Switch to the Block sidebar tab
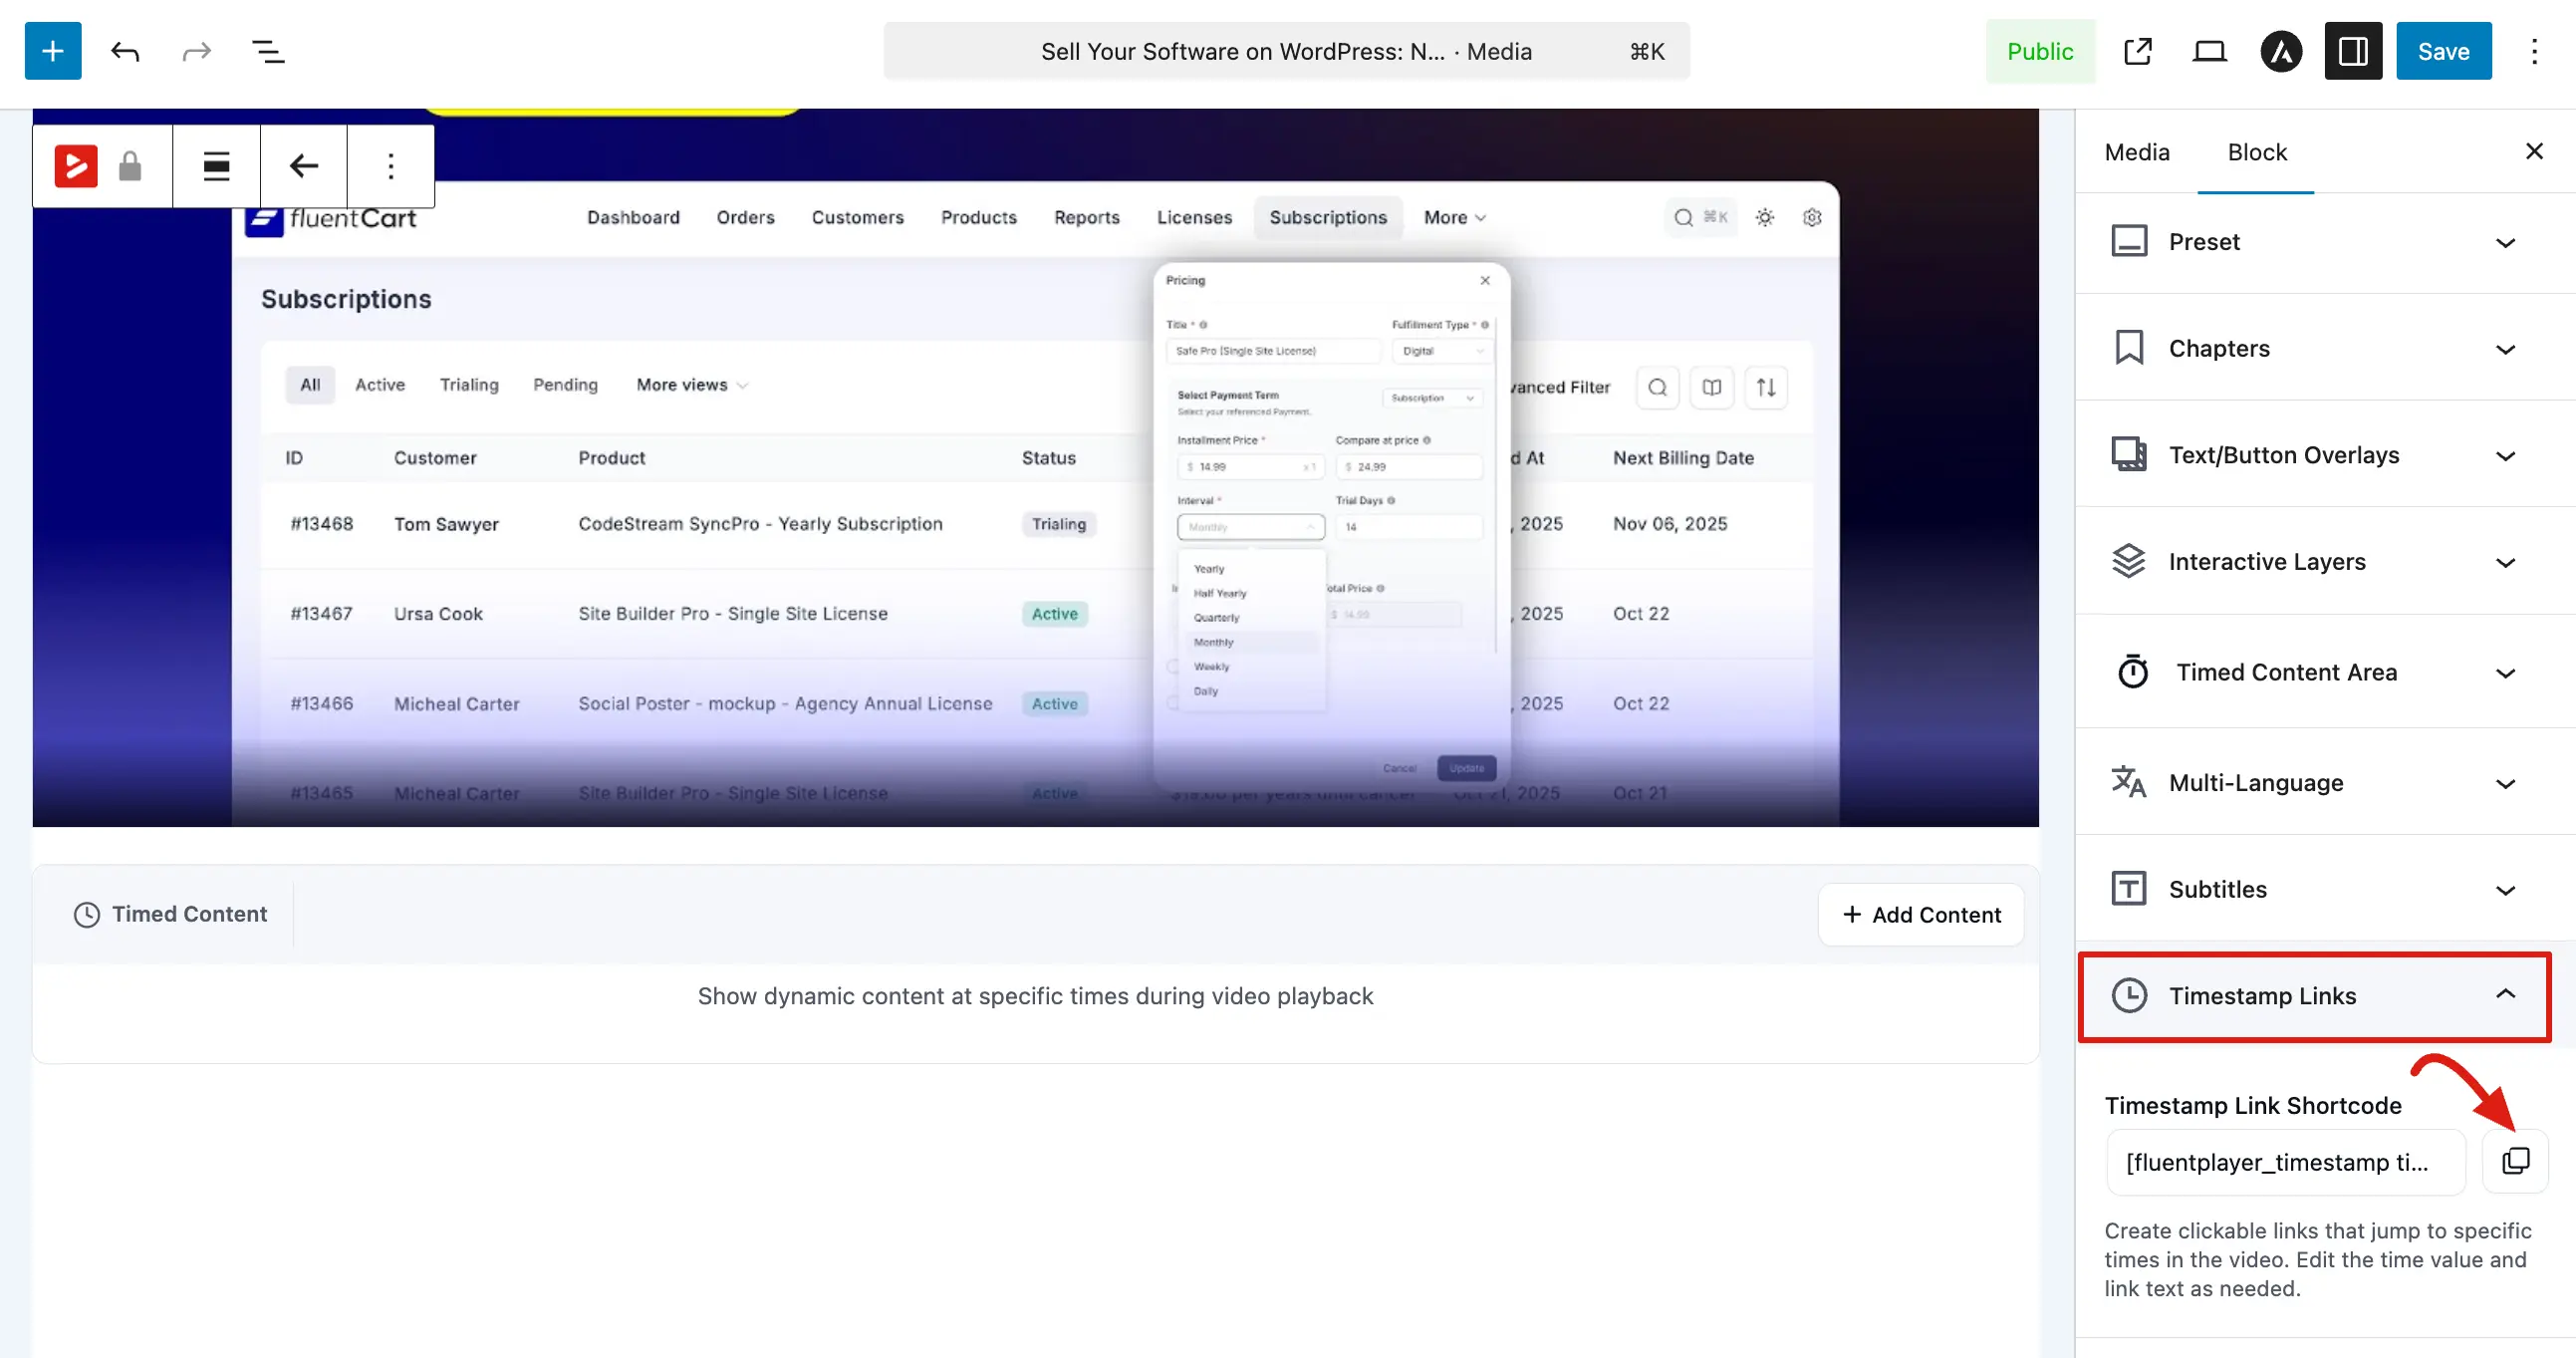 coord(2257,152)
